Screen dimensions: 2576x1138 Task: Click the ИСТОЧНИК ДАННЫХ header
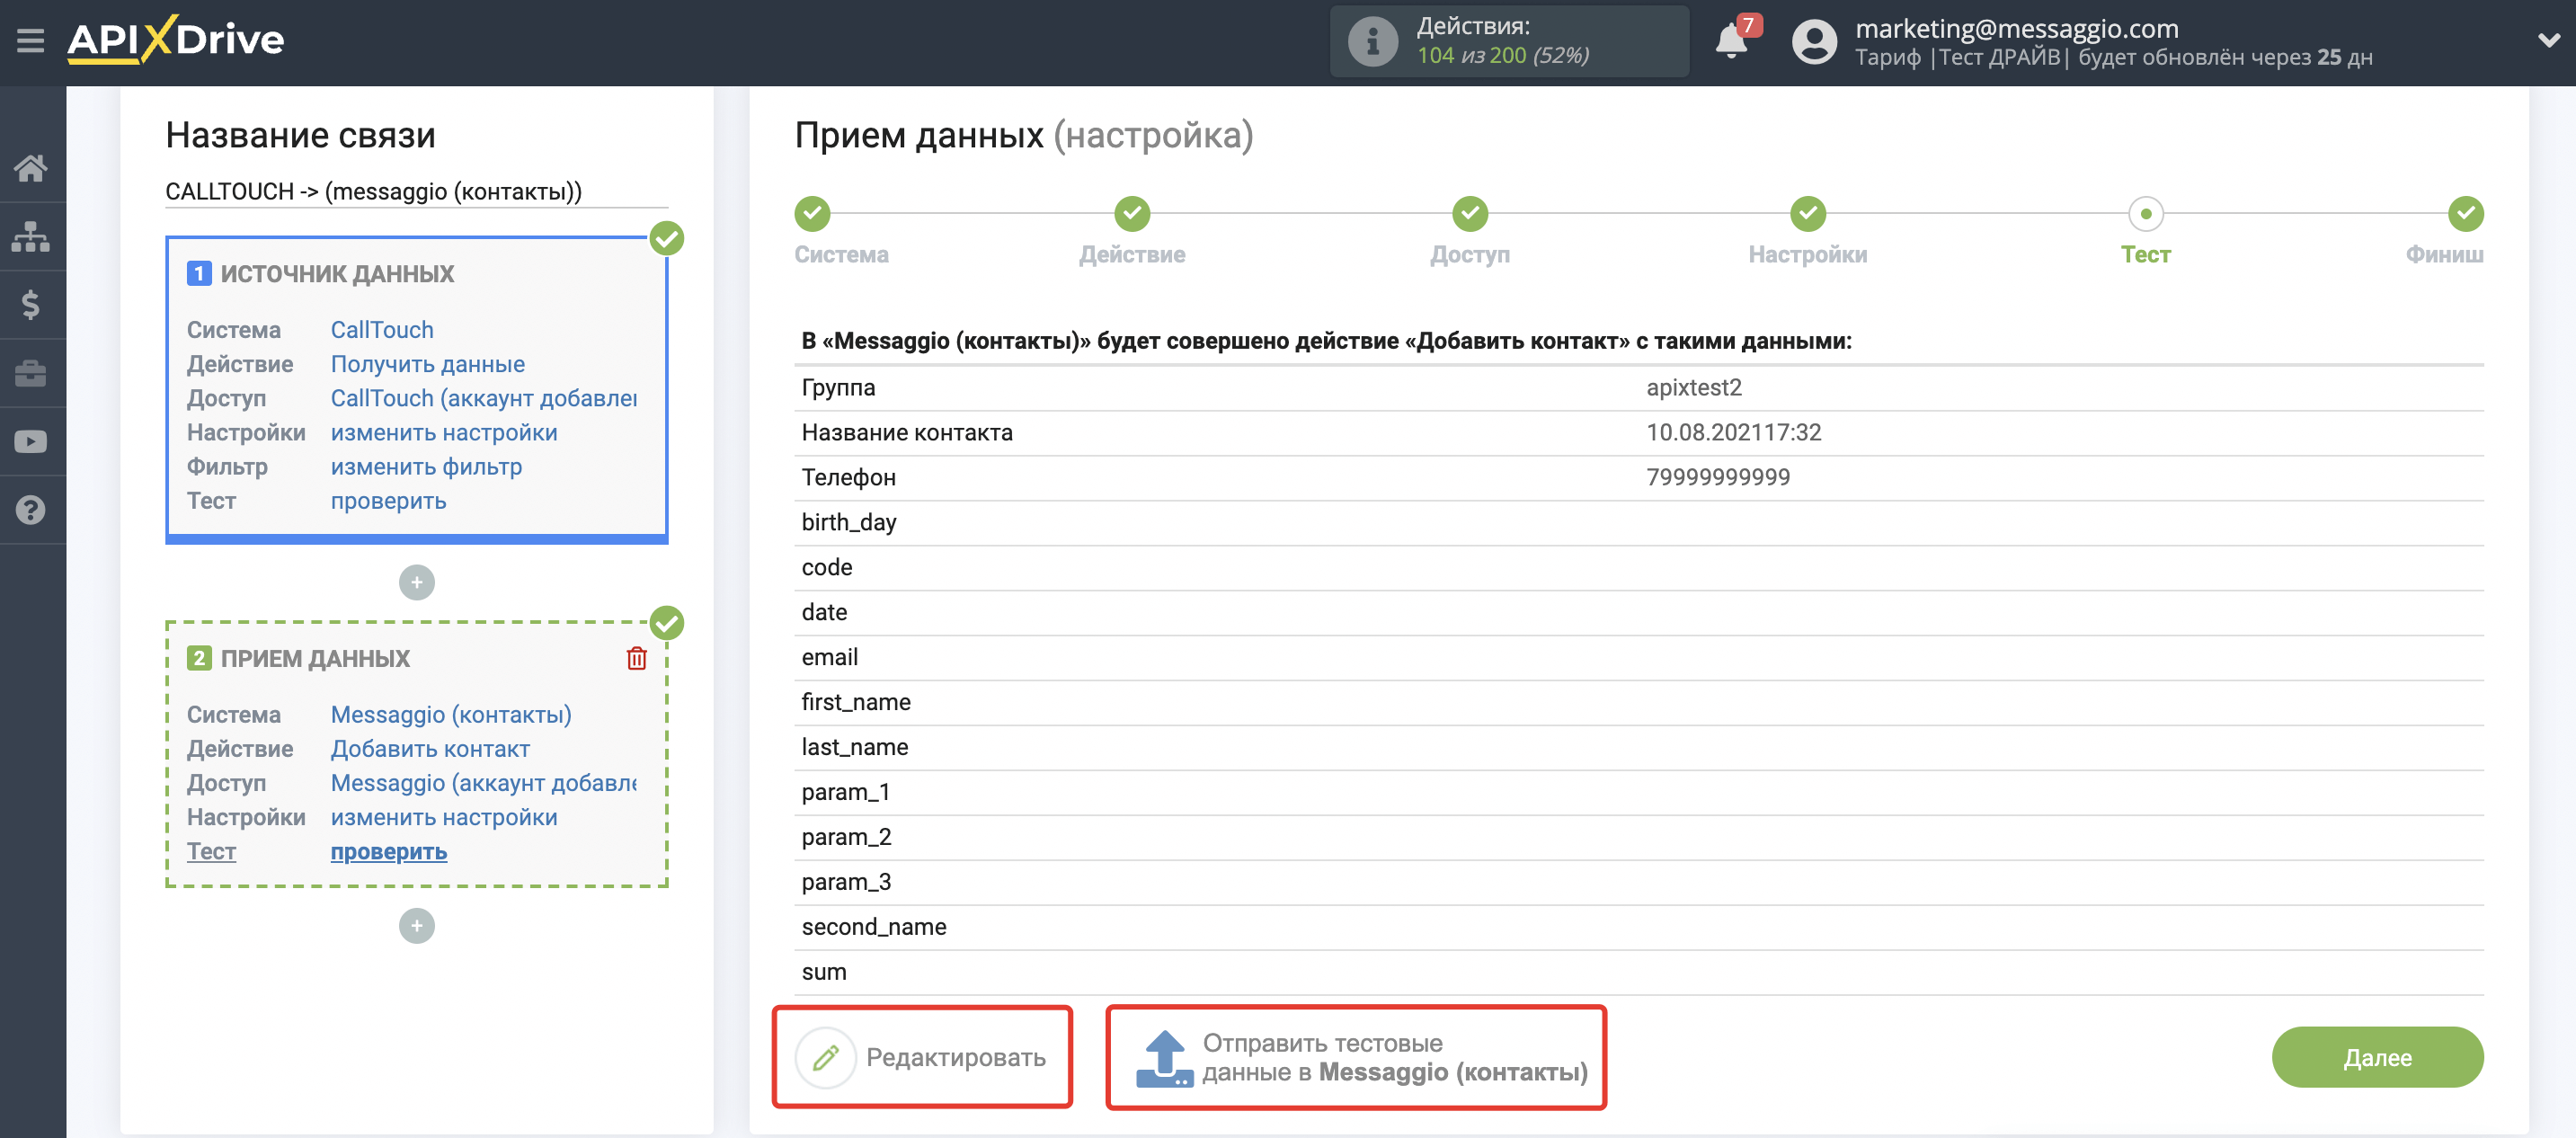[337, 274]
